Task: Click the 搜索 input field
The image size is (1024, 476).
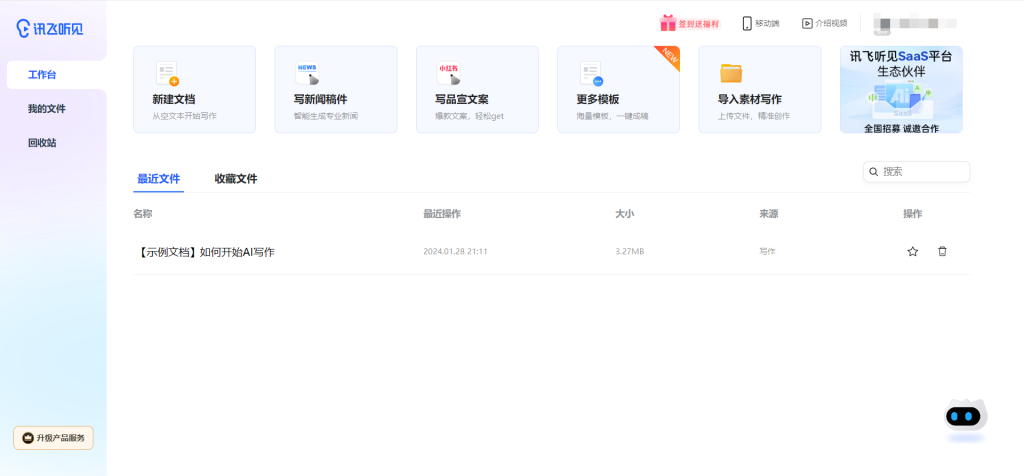Action: [916, 172]
